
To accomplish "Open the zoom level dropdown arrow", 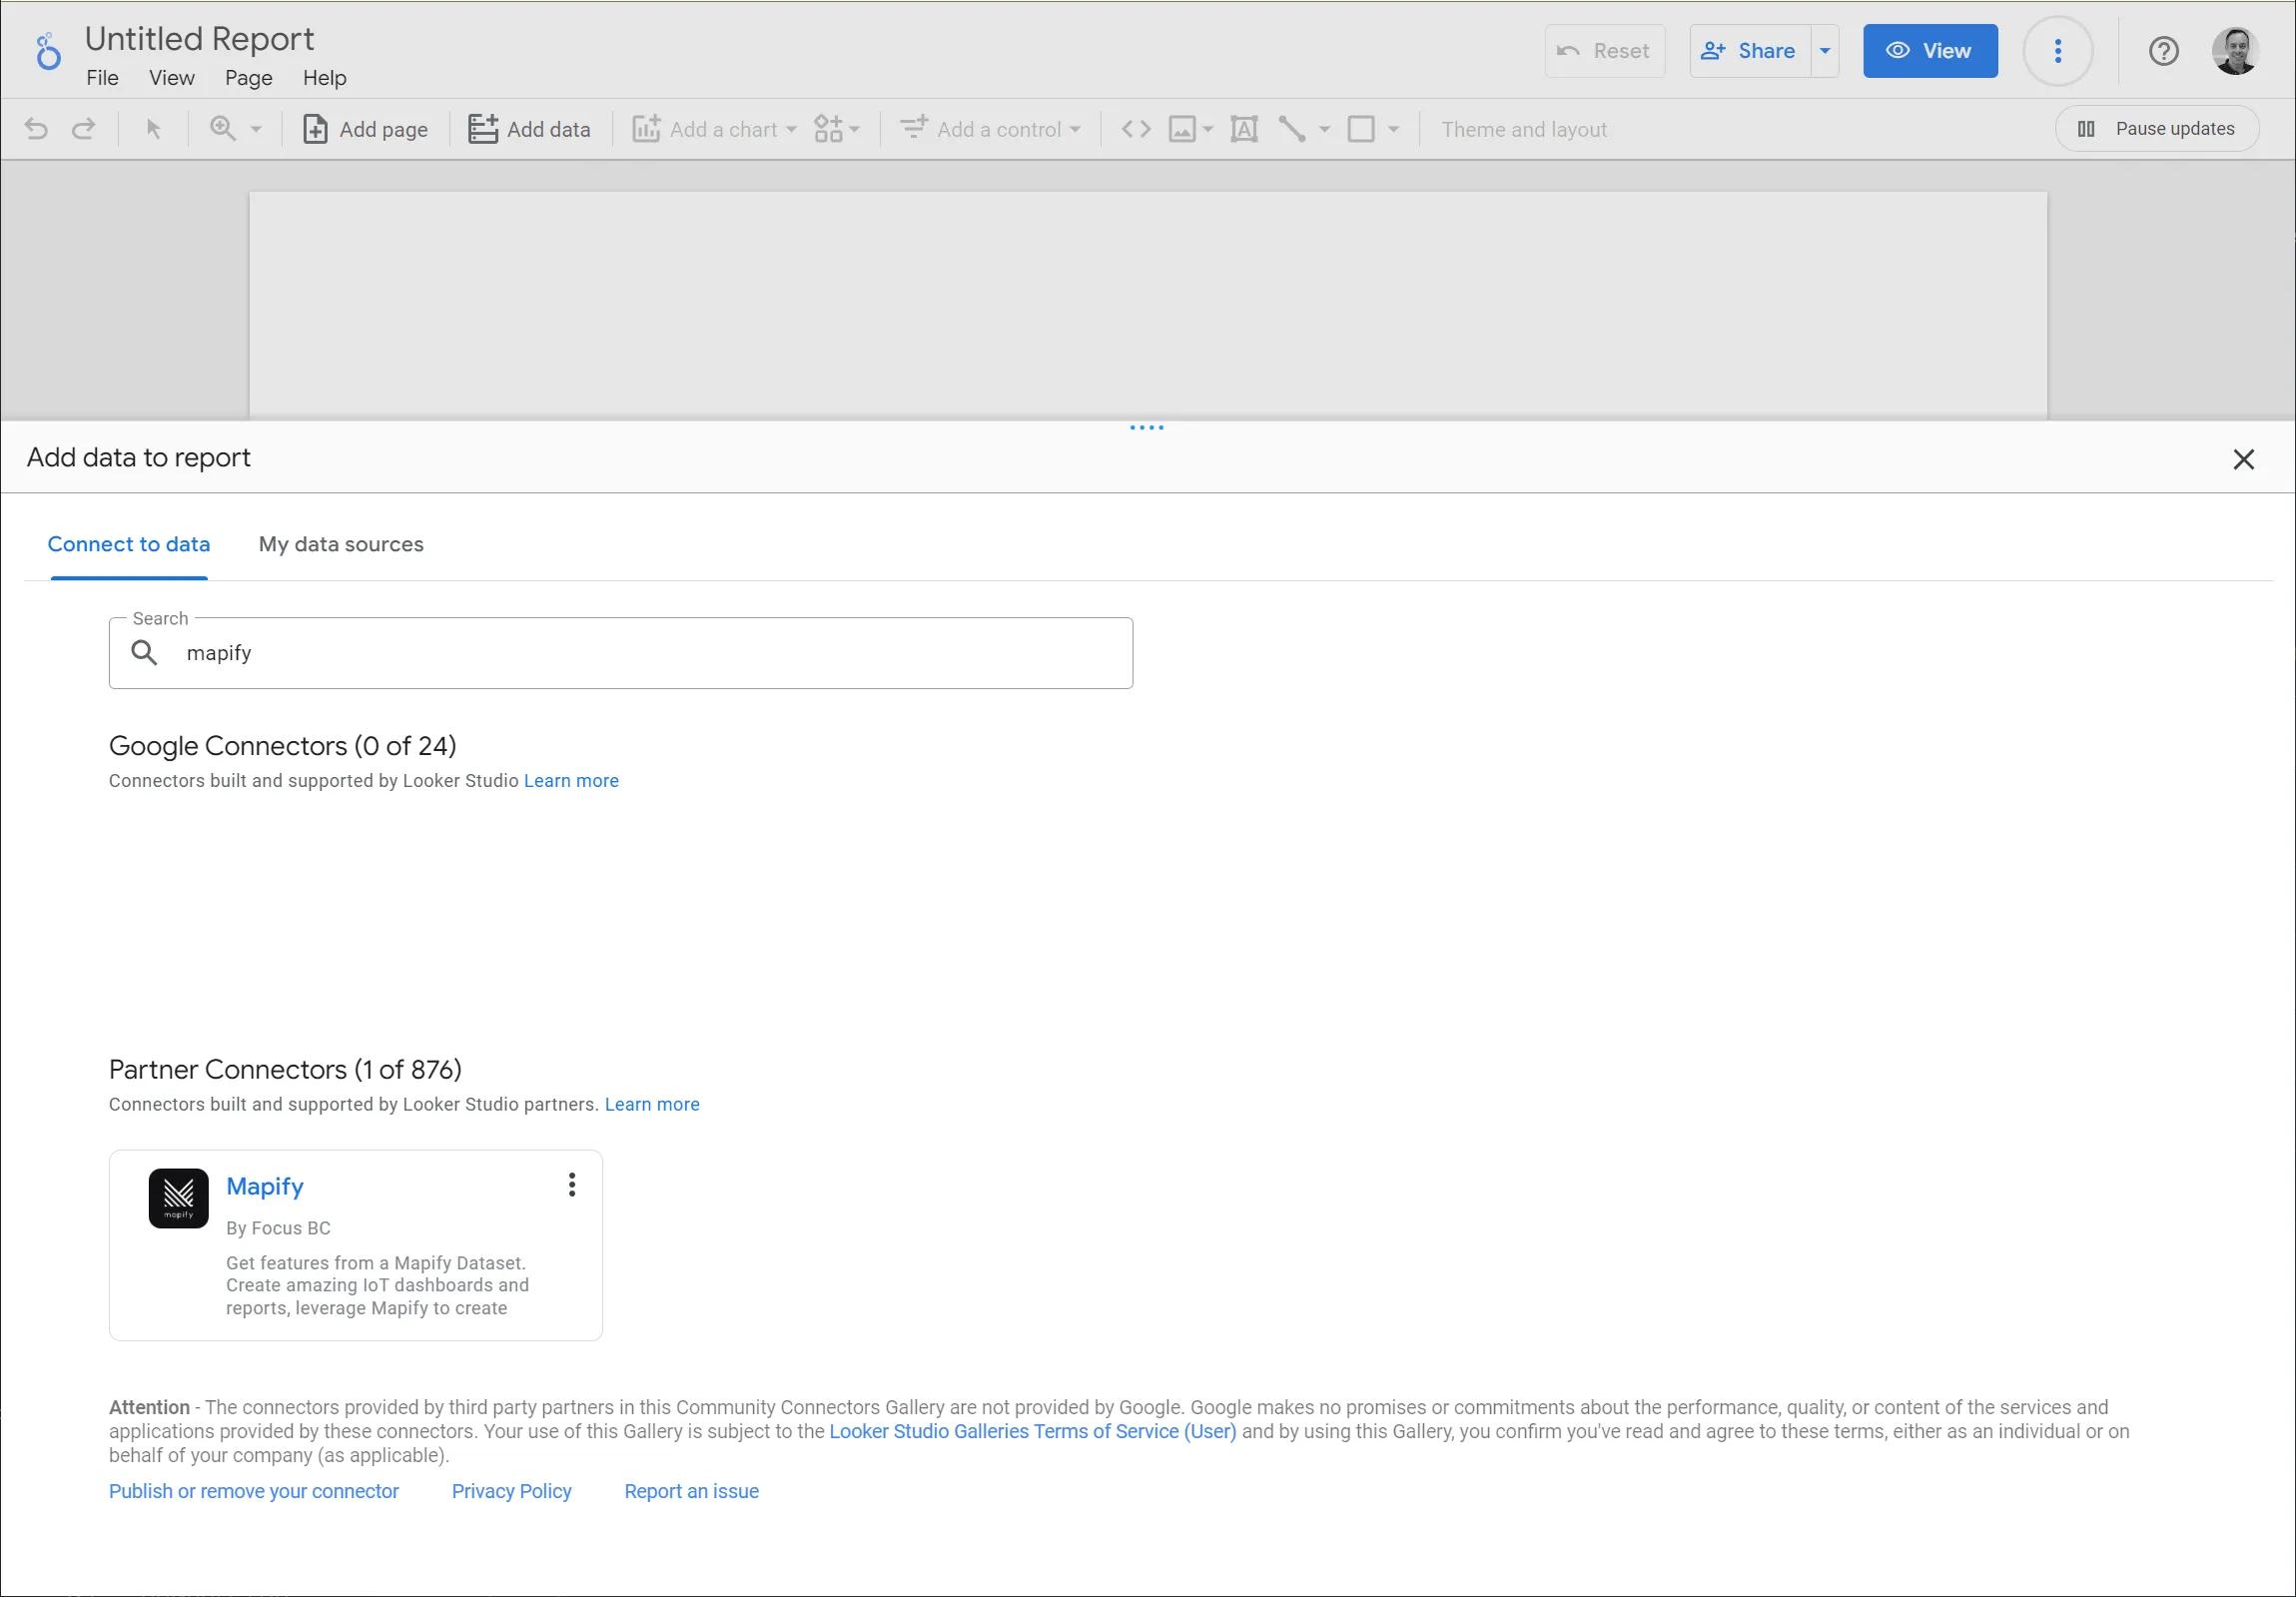I will (x=256, y=130).
